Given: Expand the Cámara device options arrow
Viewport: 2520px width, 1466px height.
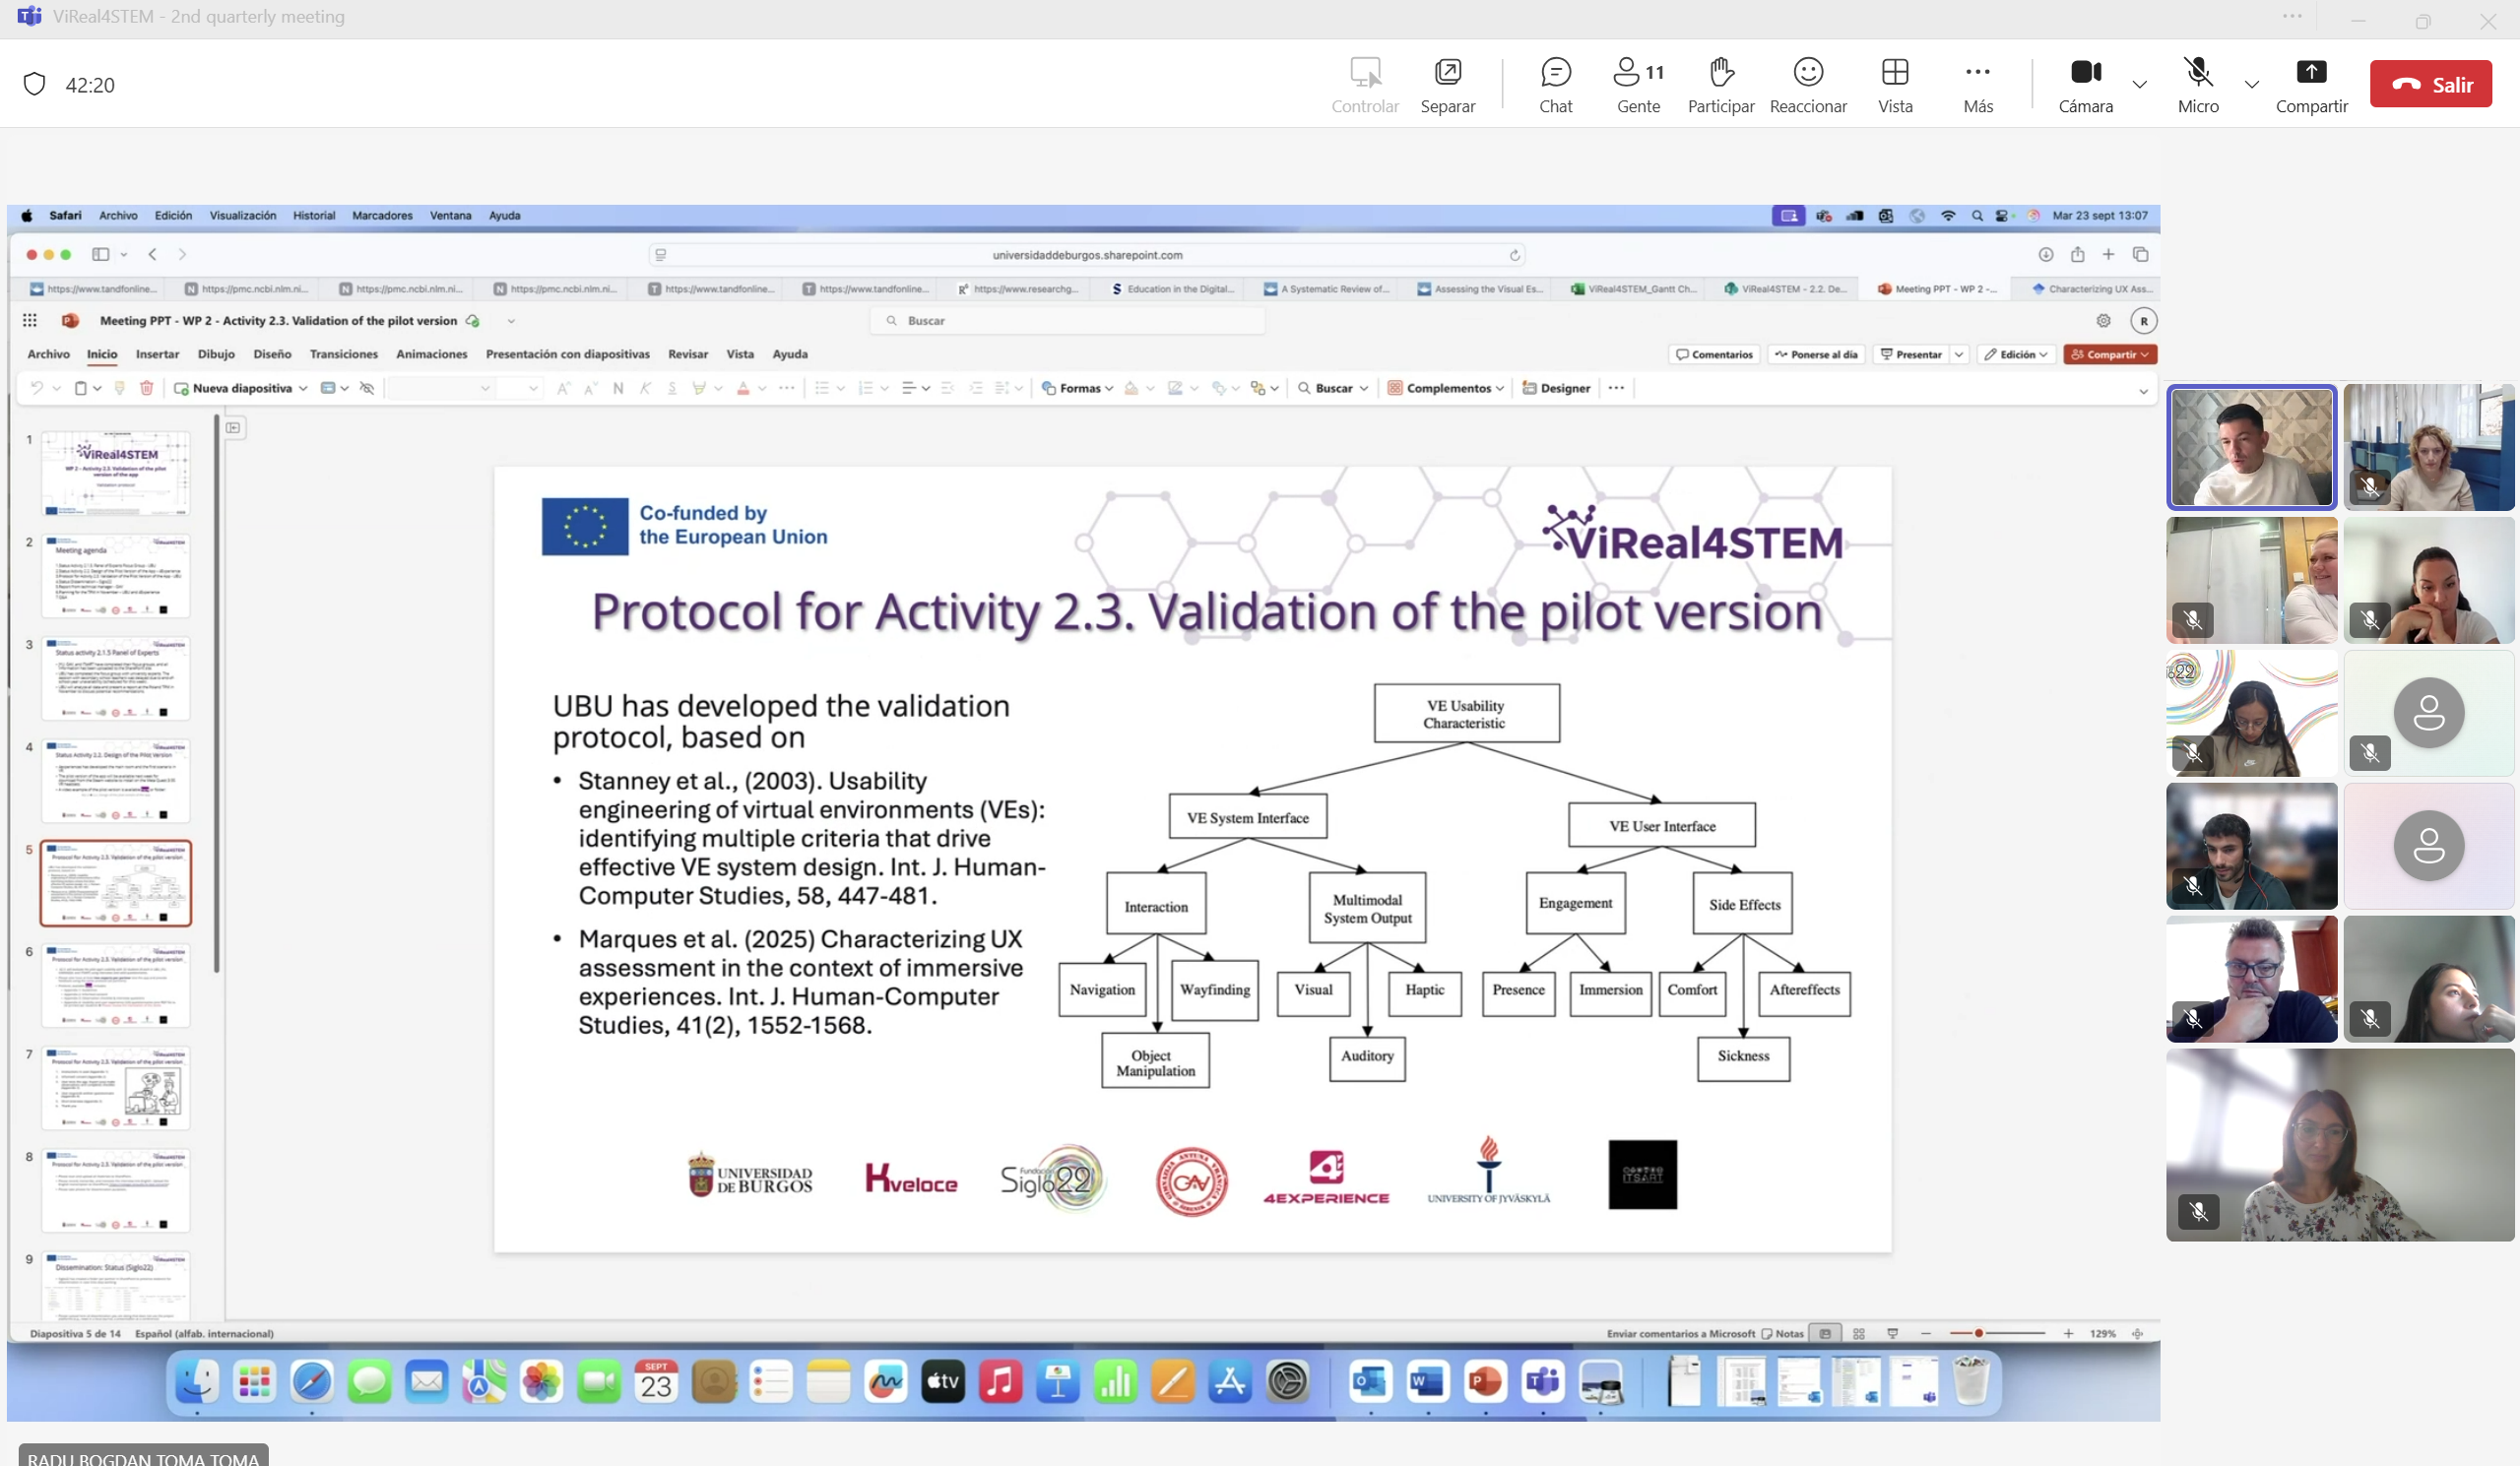Looking at the screenshot, I should pyautogui.click(x=2139, y=84).
